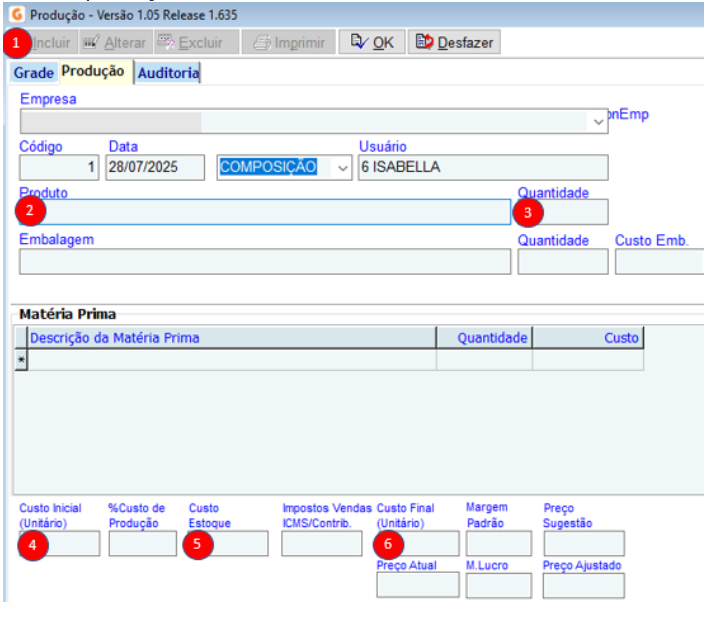The width and height of the screenshot is (714, 622).
Task: Click the Desfazer button label
Action: pyautogui.click(x=465, y=43)
